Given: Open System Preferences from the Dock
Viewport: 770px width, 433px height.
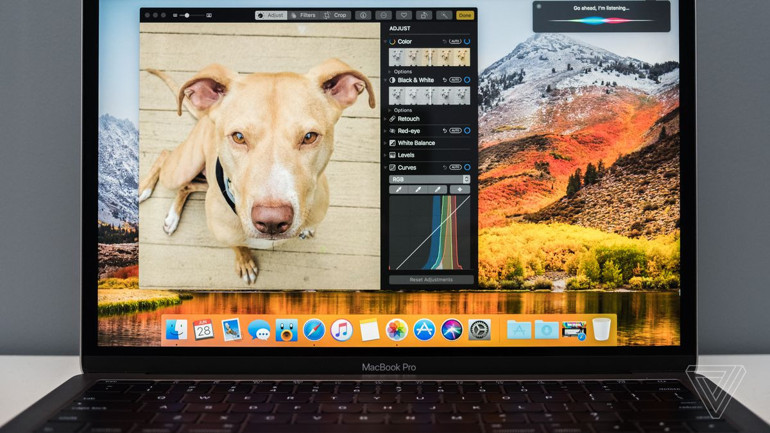Looking at the screenshot, I should coord(479,329).
